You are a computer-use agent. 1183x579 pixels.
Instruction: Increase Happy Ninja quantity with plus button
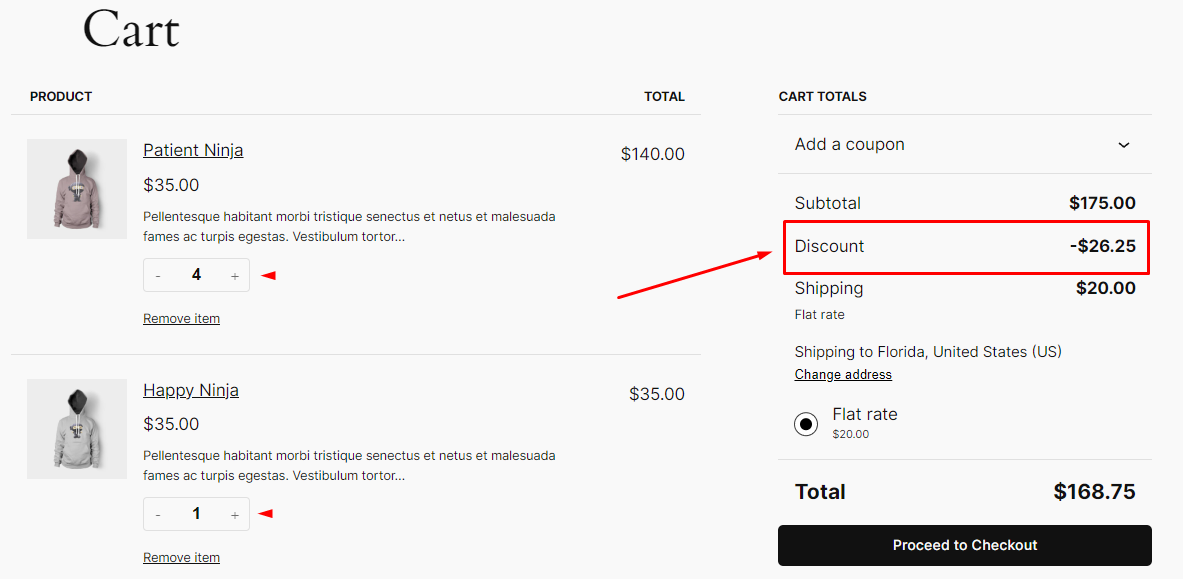(x=231, y=513)
